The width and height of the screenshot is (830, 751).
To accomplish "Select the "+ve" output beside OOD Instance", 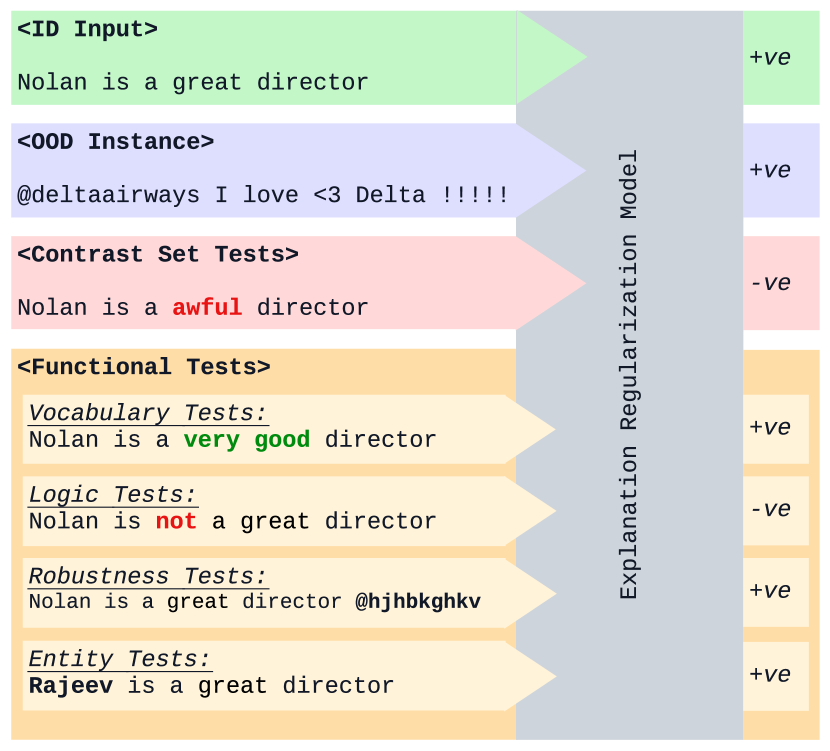I will (x=770, y=171).
